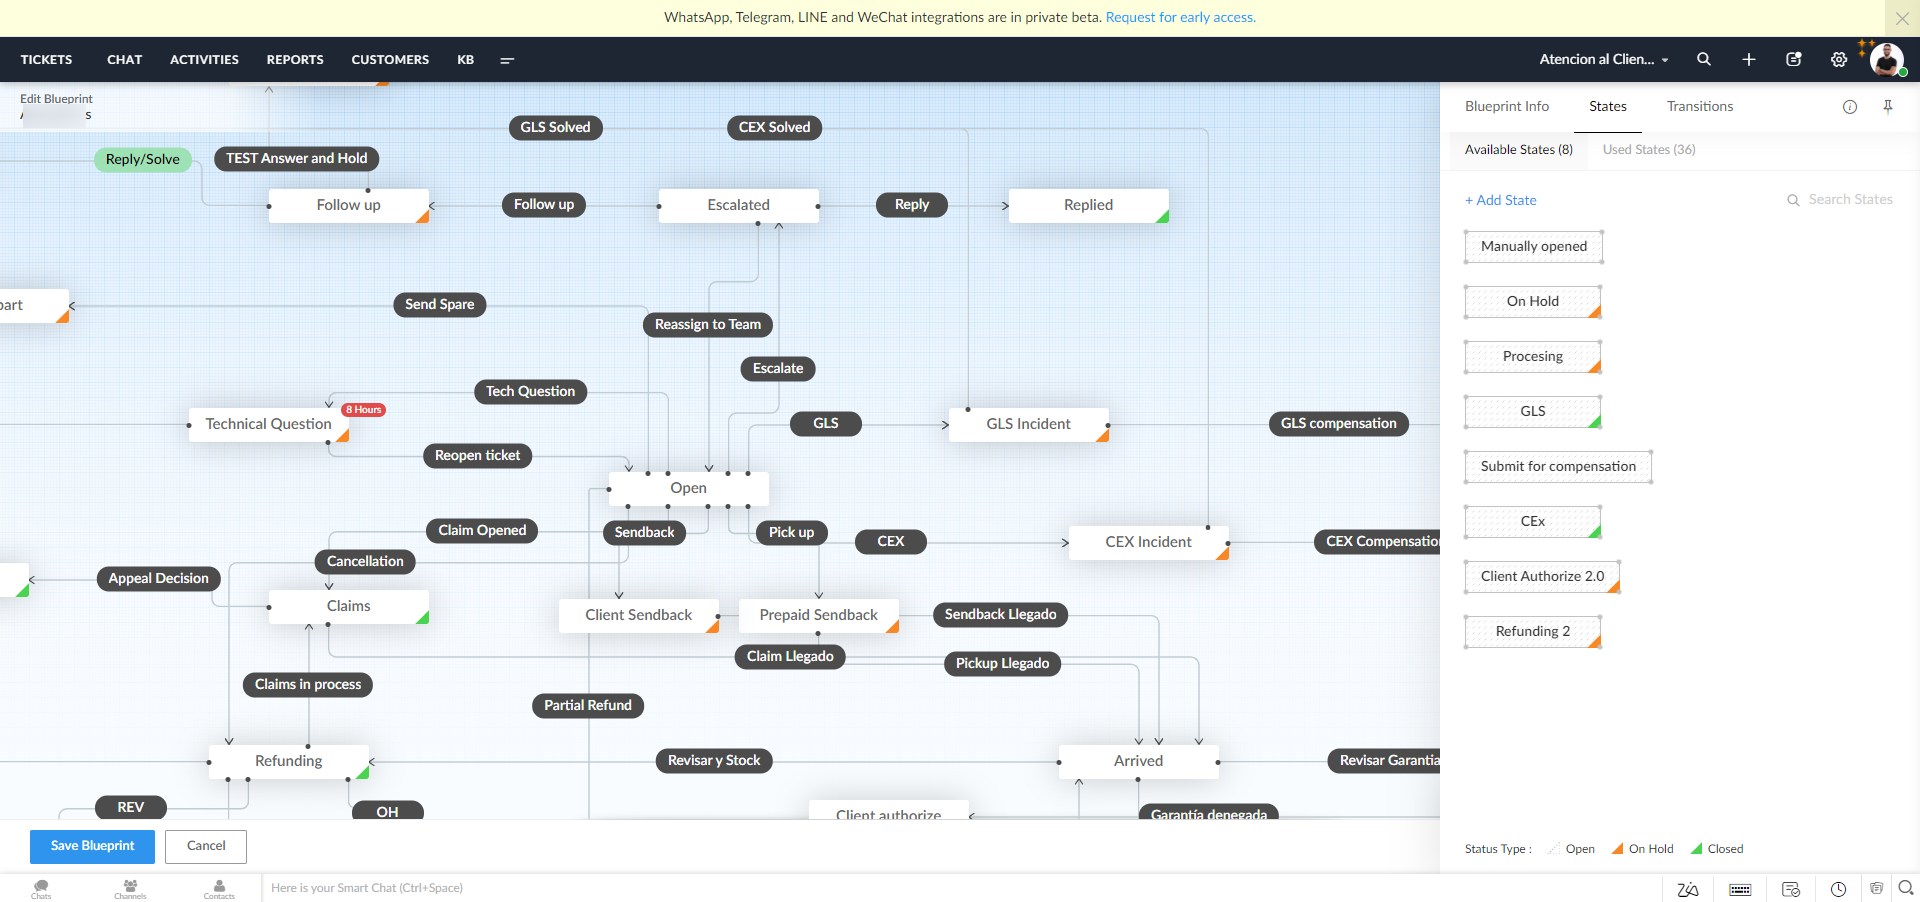Open the global search icon in top bar
This screenshot has height=902, width=1920.
point(1704,59)
